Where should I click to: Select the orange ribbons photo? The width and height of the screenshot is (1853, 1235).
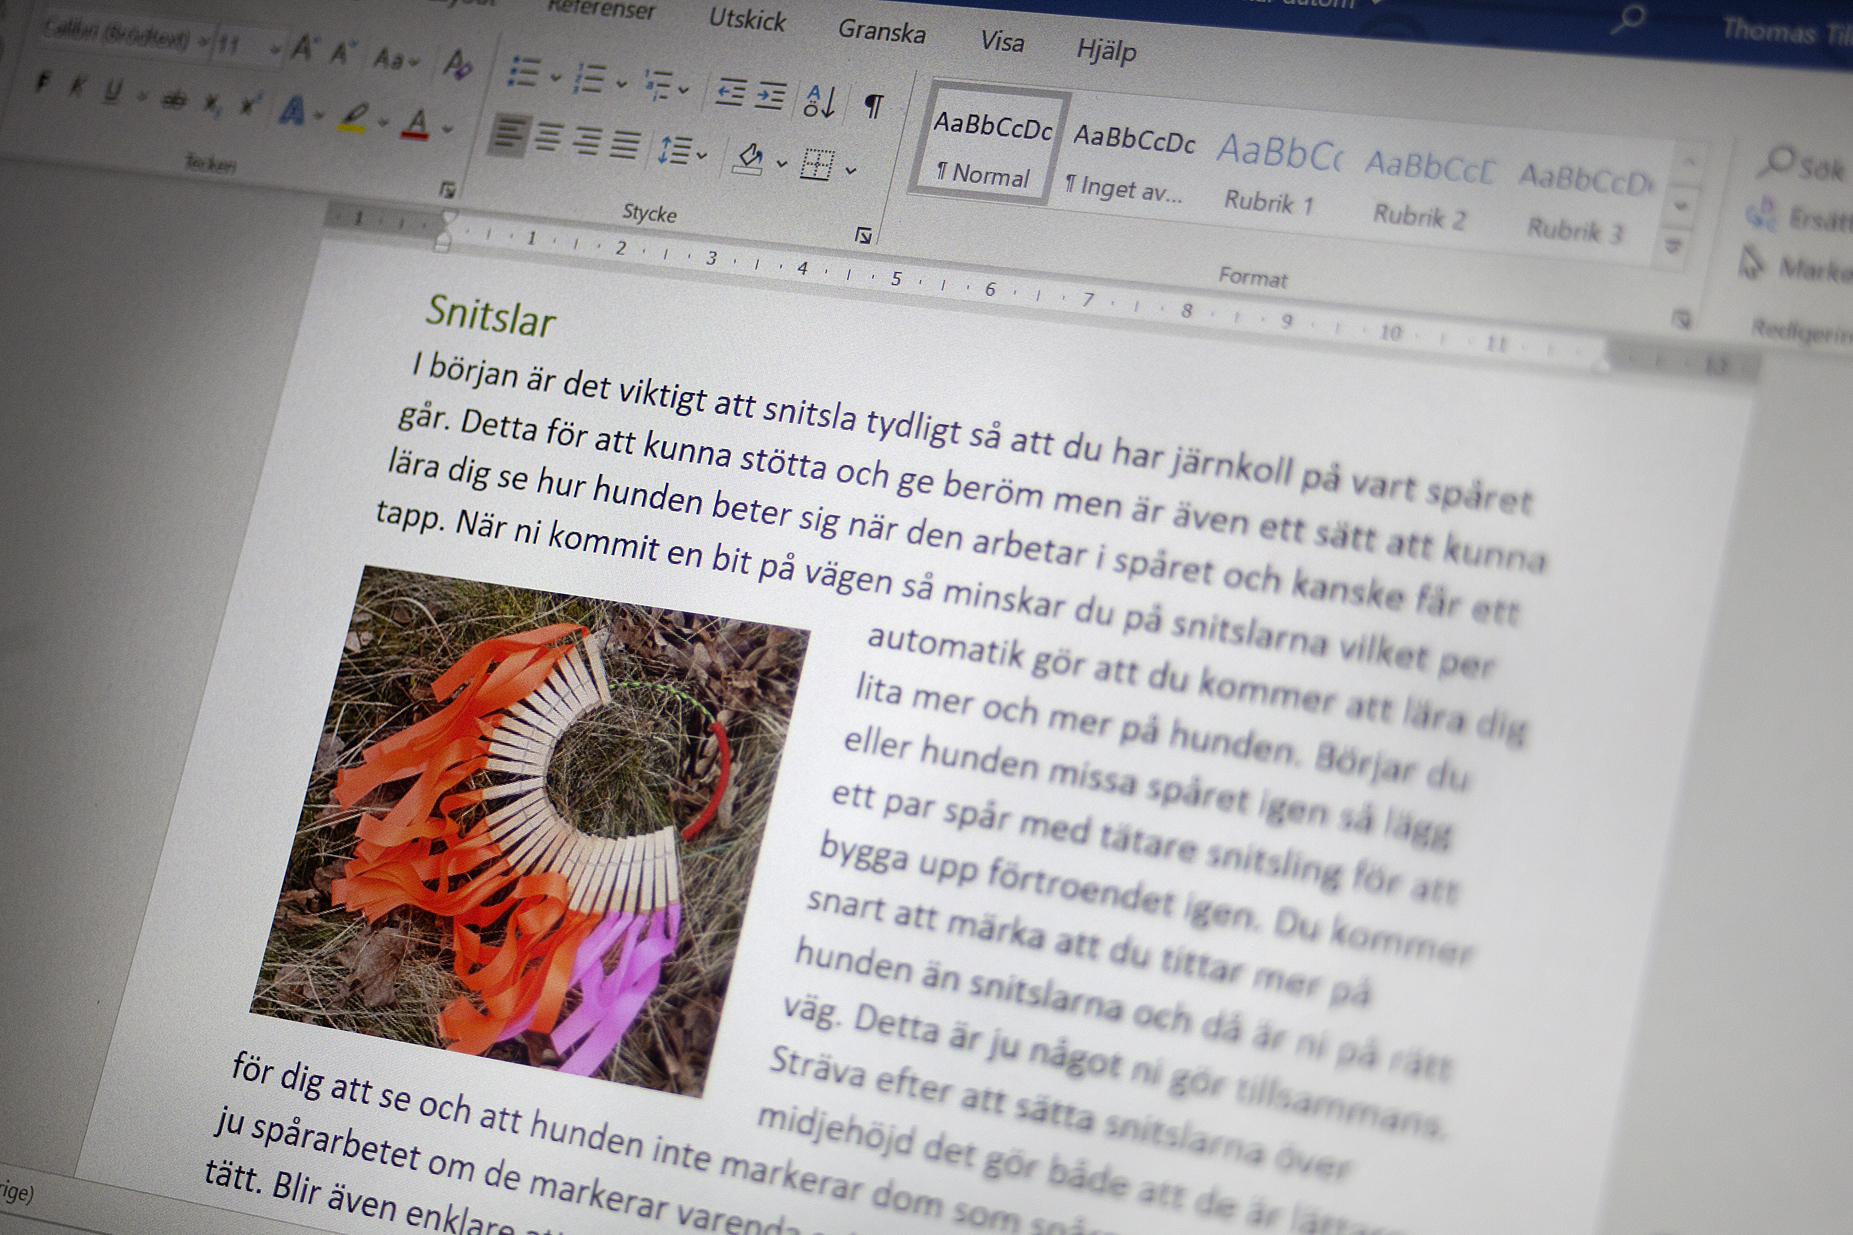coord(530,830)
